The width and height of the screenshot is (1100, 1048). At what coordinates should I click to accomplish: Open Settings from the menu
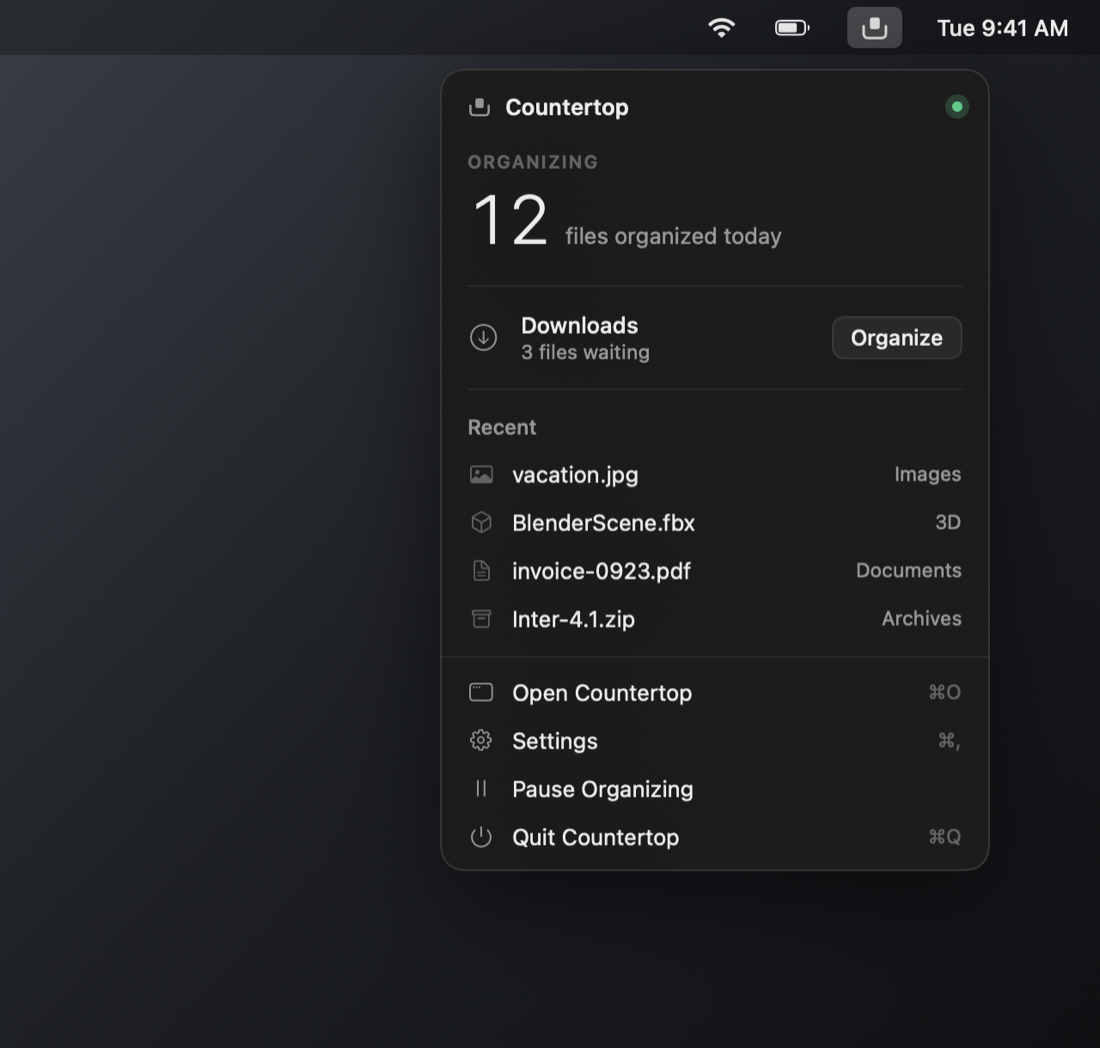point(715,741)
